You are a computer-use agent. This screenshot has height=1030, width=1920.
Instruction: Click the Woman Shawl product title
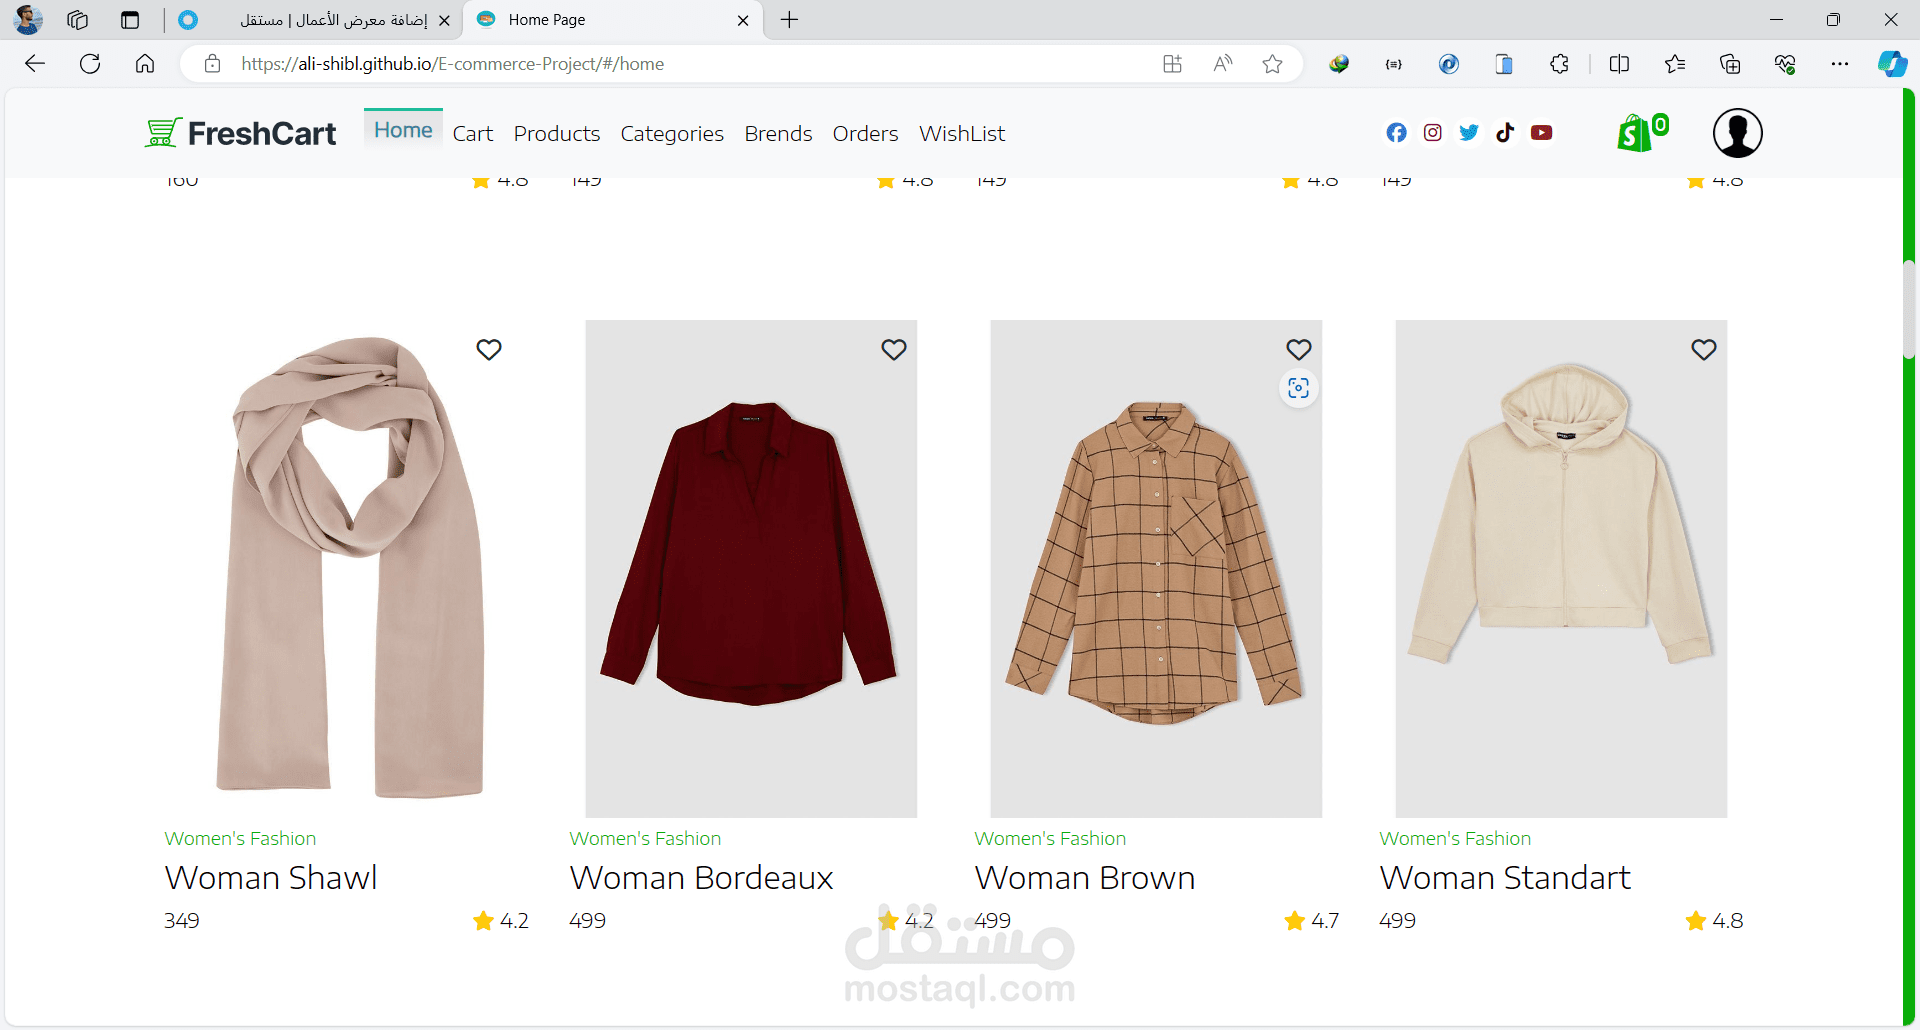[x=271, y=878]
